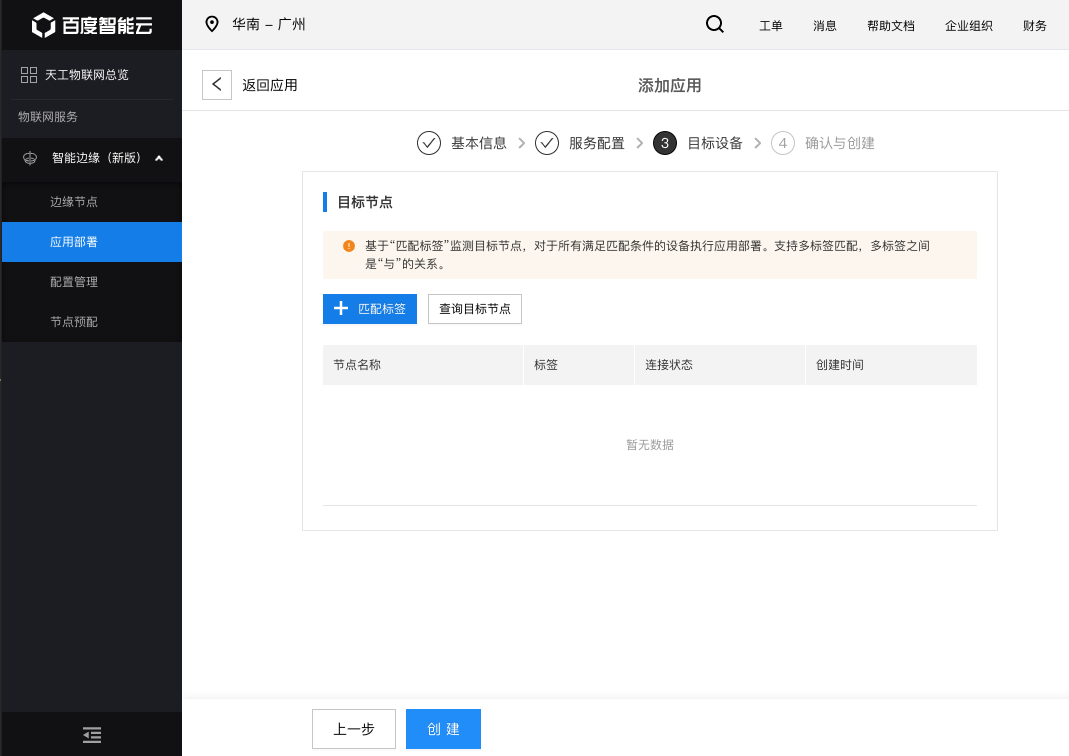
Task: Click the 创建 button
Action: tap(443, 729)
